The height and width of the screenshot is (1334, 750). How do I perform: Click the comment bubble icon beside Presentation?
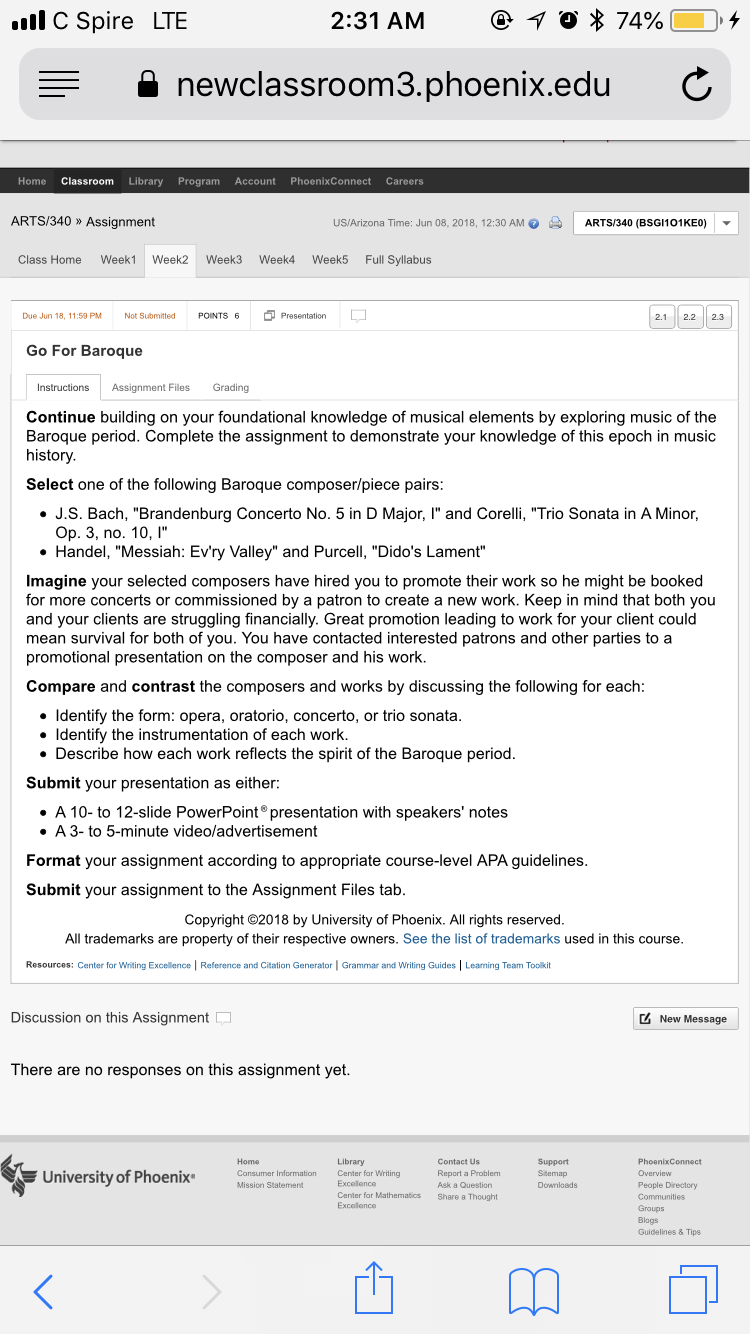tap(358, 315)
